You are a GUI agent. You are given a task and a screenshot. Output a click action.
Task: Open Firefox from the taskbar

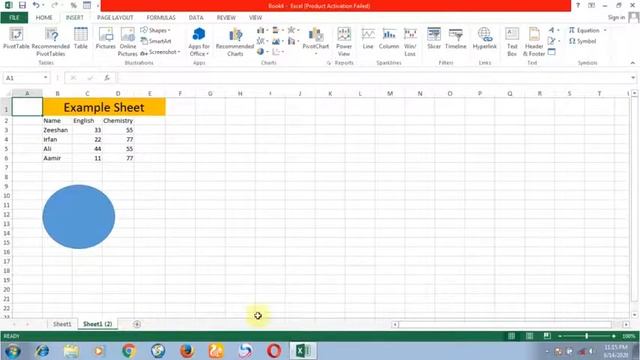(187, 351)
